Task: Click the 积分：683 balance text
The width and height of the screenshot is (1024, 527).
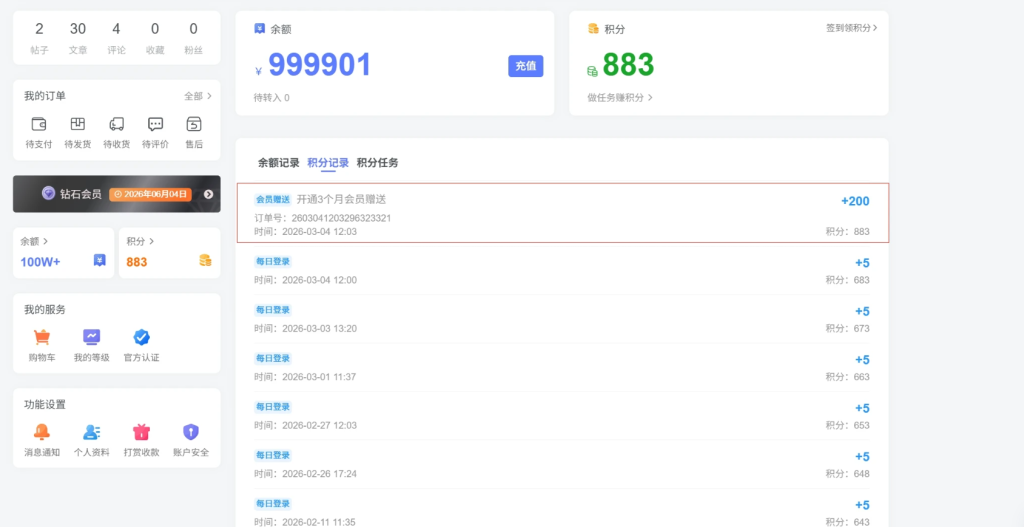Action: pos(848,280)
